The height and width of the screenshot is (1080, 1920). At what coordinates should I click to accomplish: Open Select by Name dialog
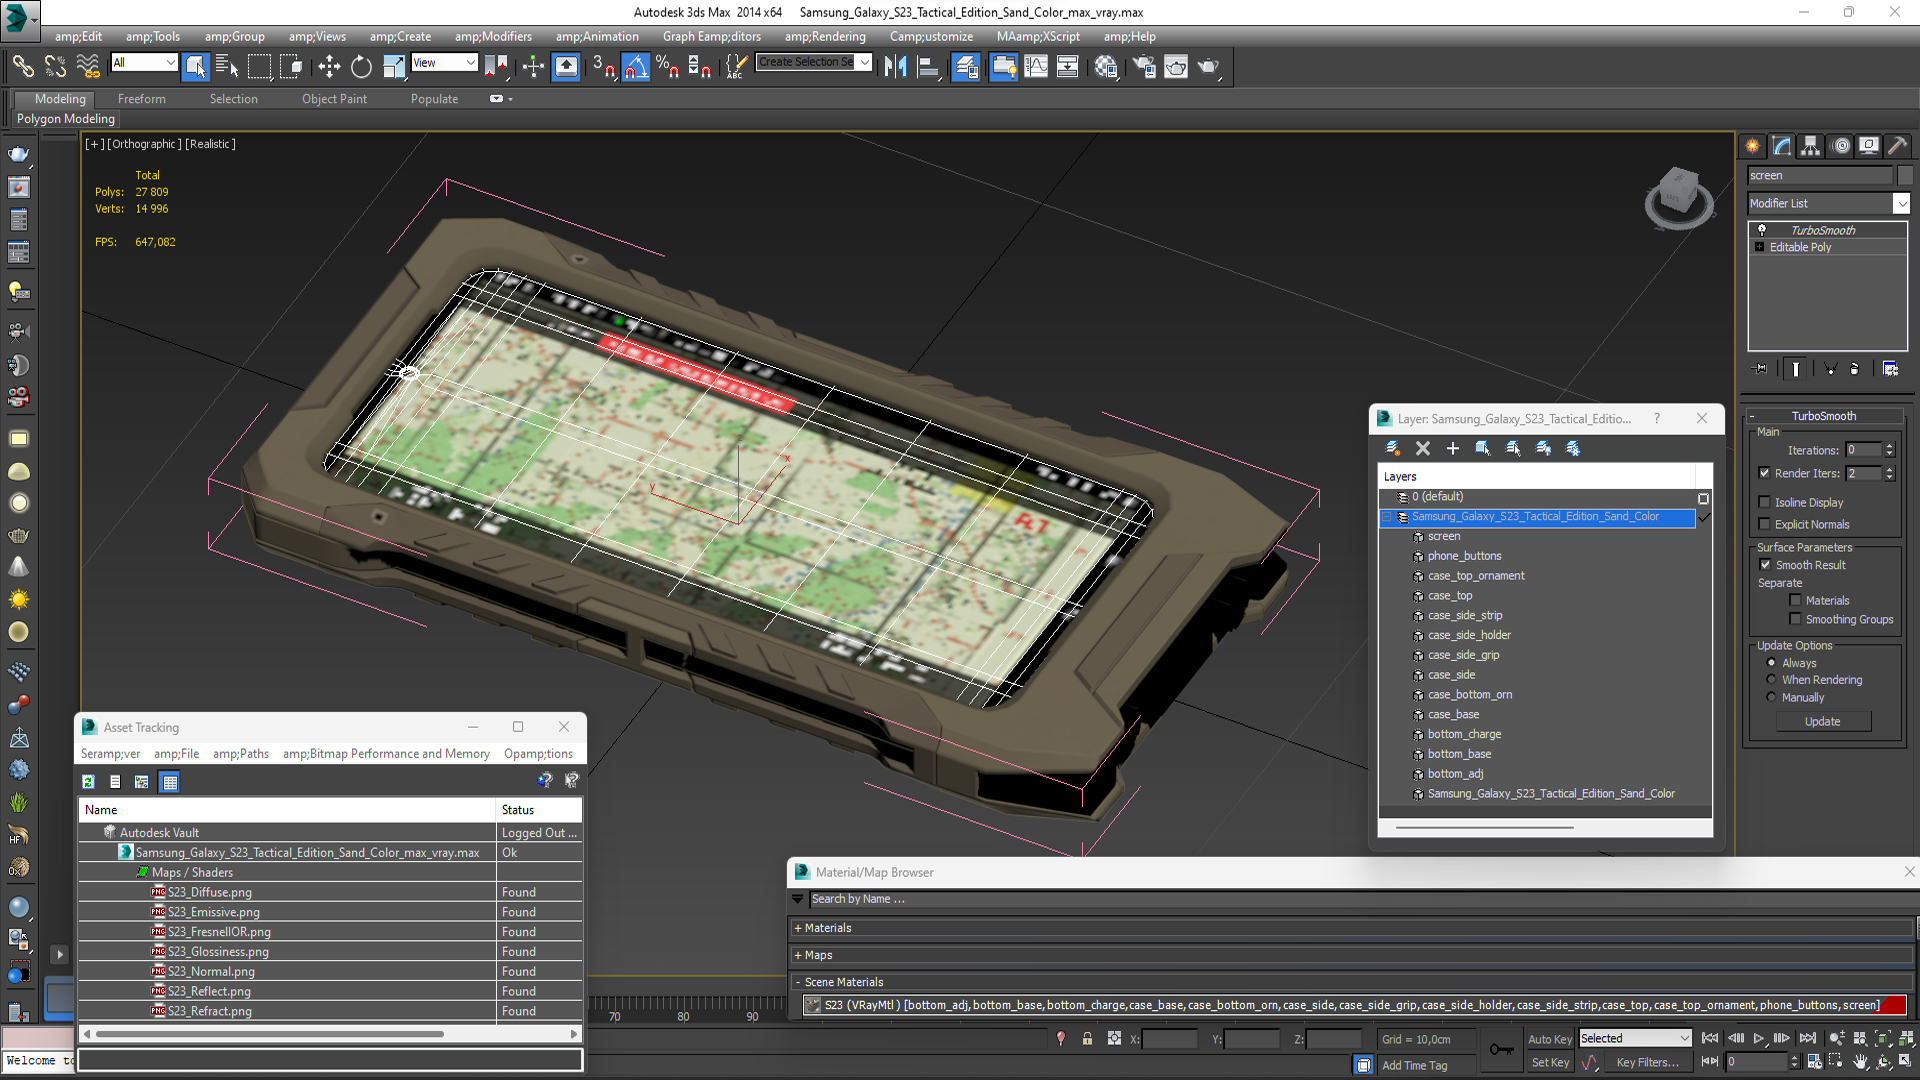point(227,67)
